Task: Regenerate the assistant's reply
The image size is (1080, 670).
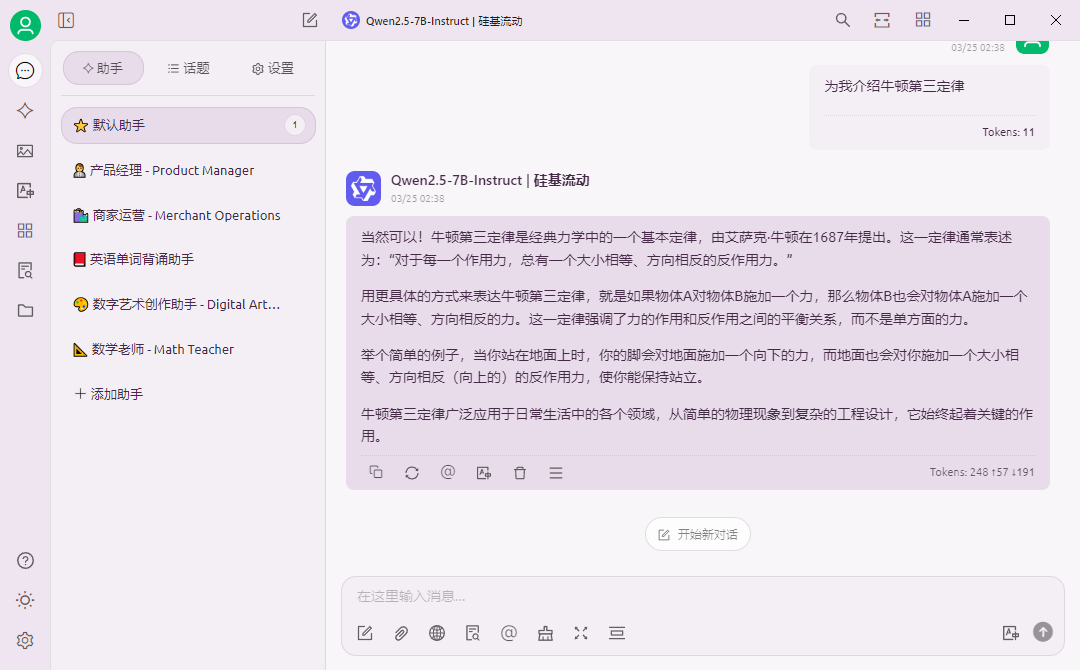Action: pyautogui.click(x=412, y=472)
